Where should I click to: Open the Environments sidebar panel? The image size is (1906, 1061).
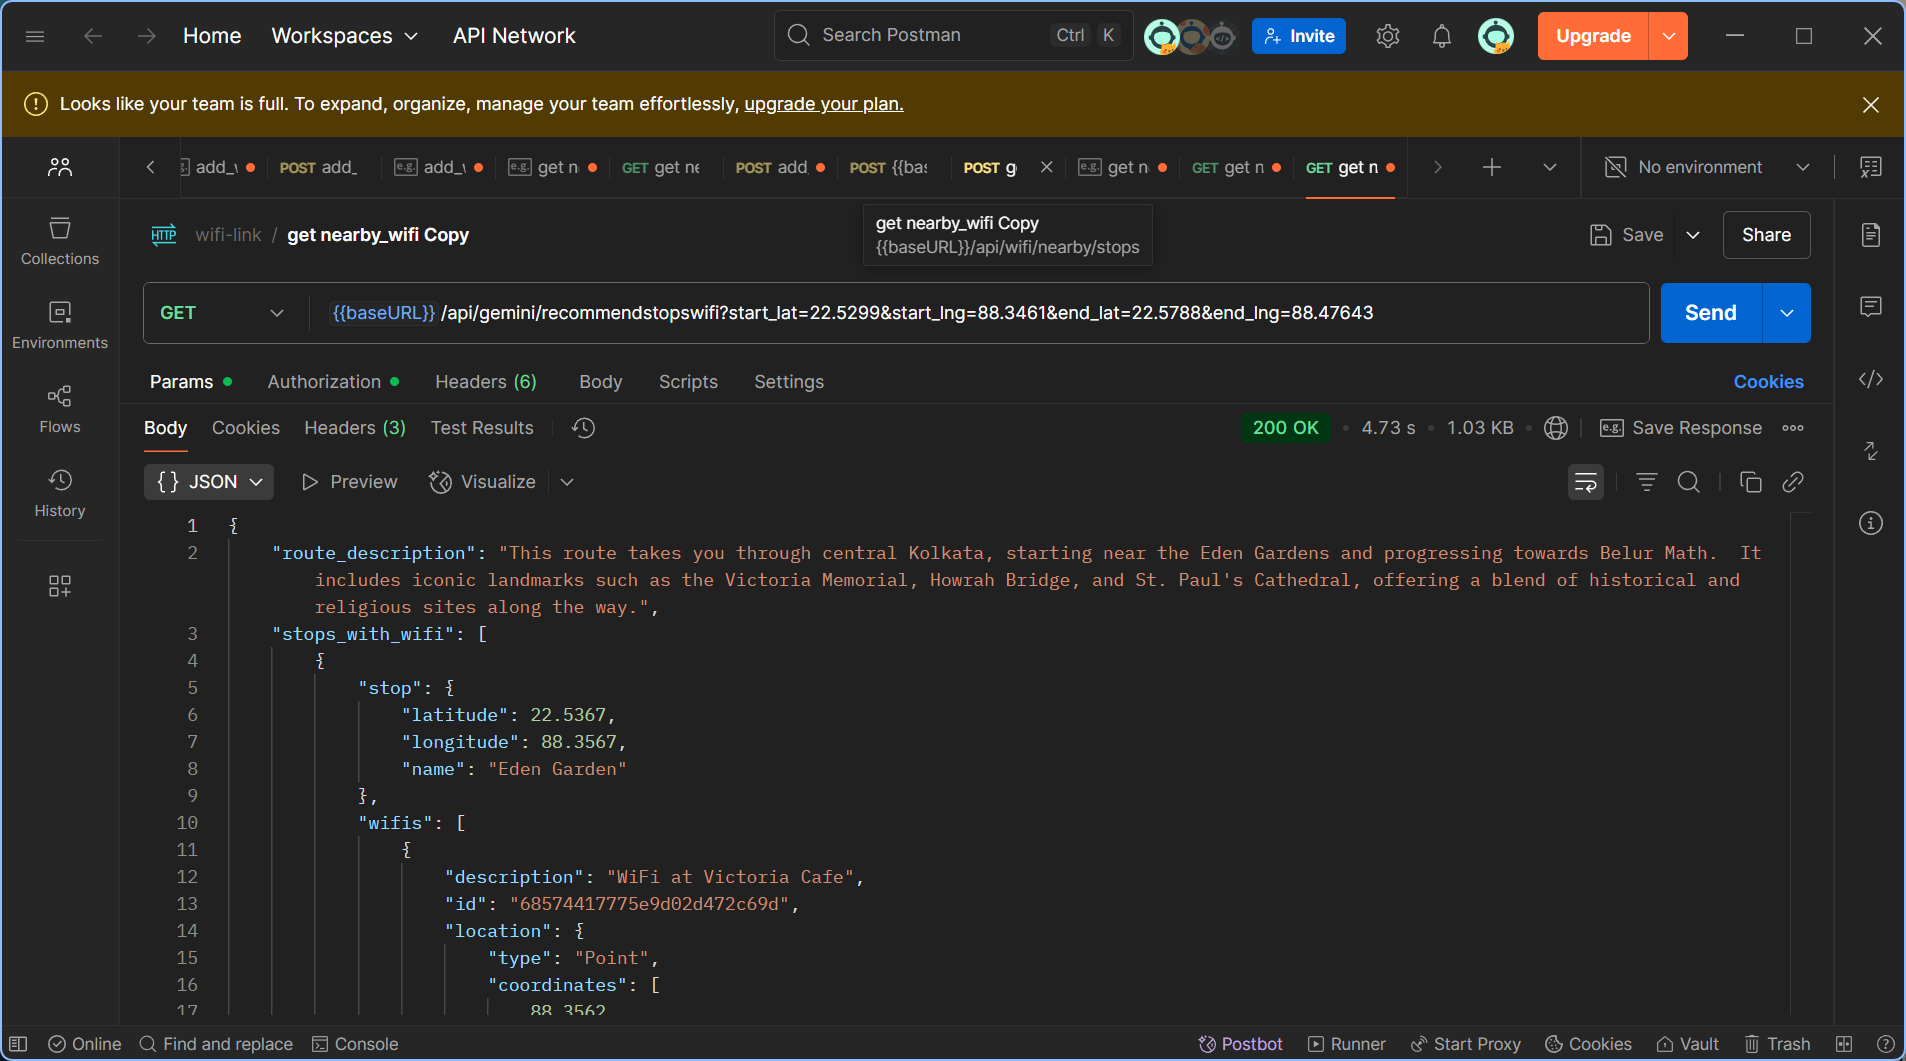point(60,325)
